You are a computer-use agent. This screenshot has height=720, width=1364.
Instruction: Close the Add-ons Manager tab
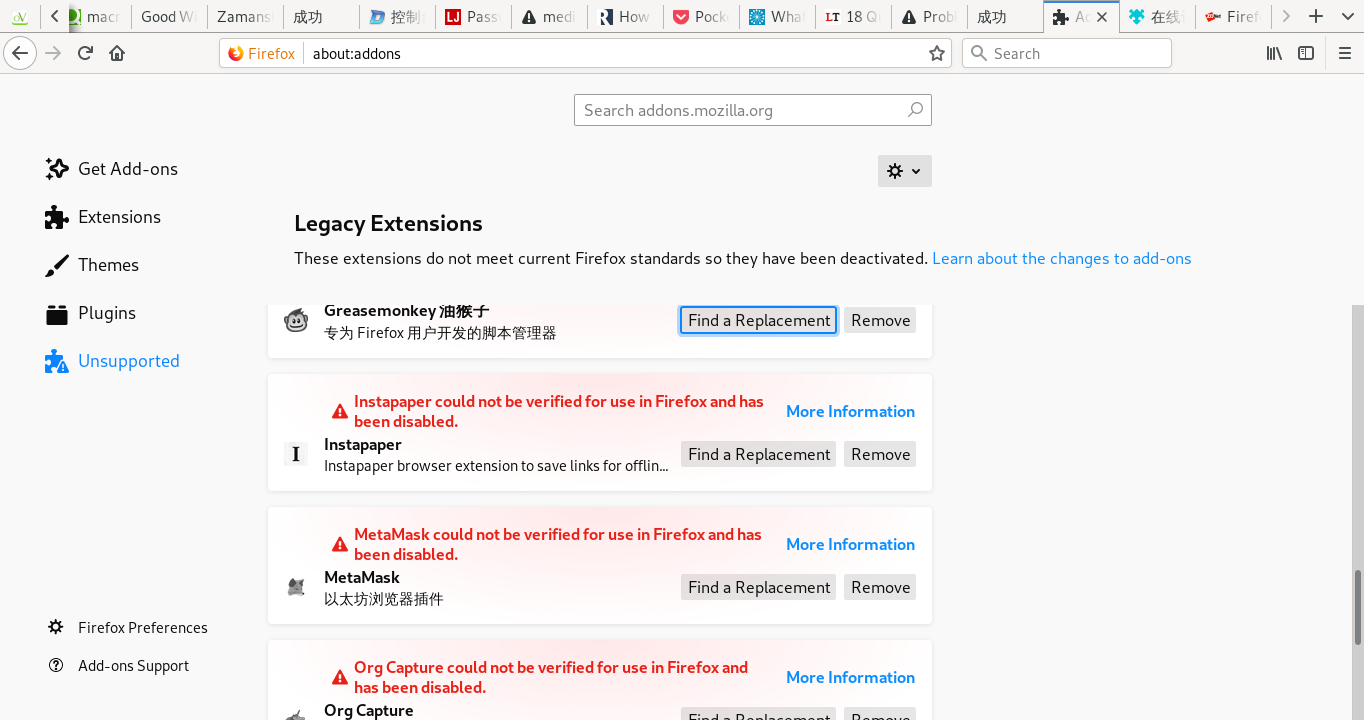tap(1102, 17)
